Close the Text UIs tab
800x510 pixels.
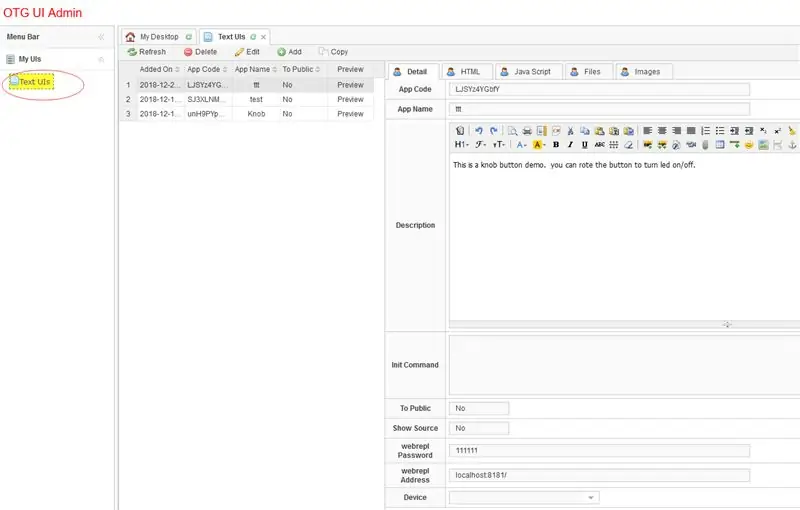(263, 37)
